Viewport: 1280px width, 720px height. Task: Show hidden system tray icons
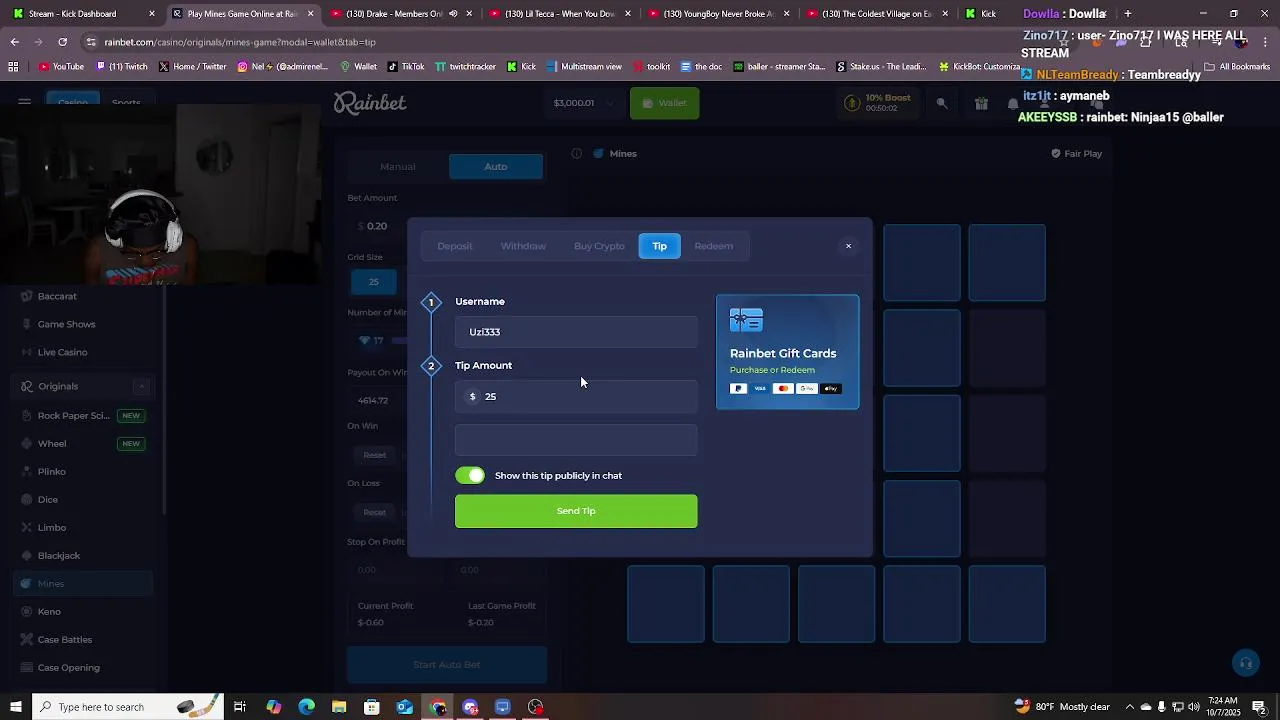tap(1129, 707)
